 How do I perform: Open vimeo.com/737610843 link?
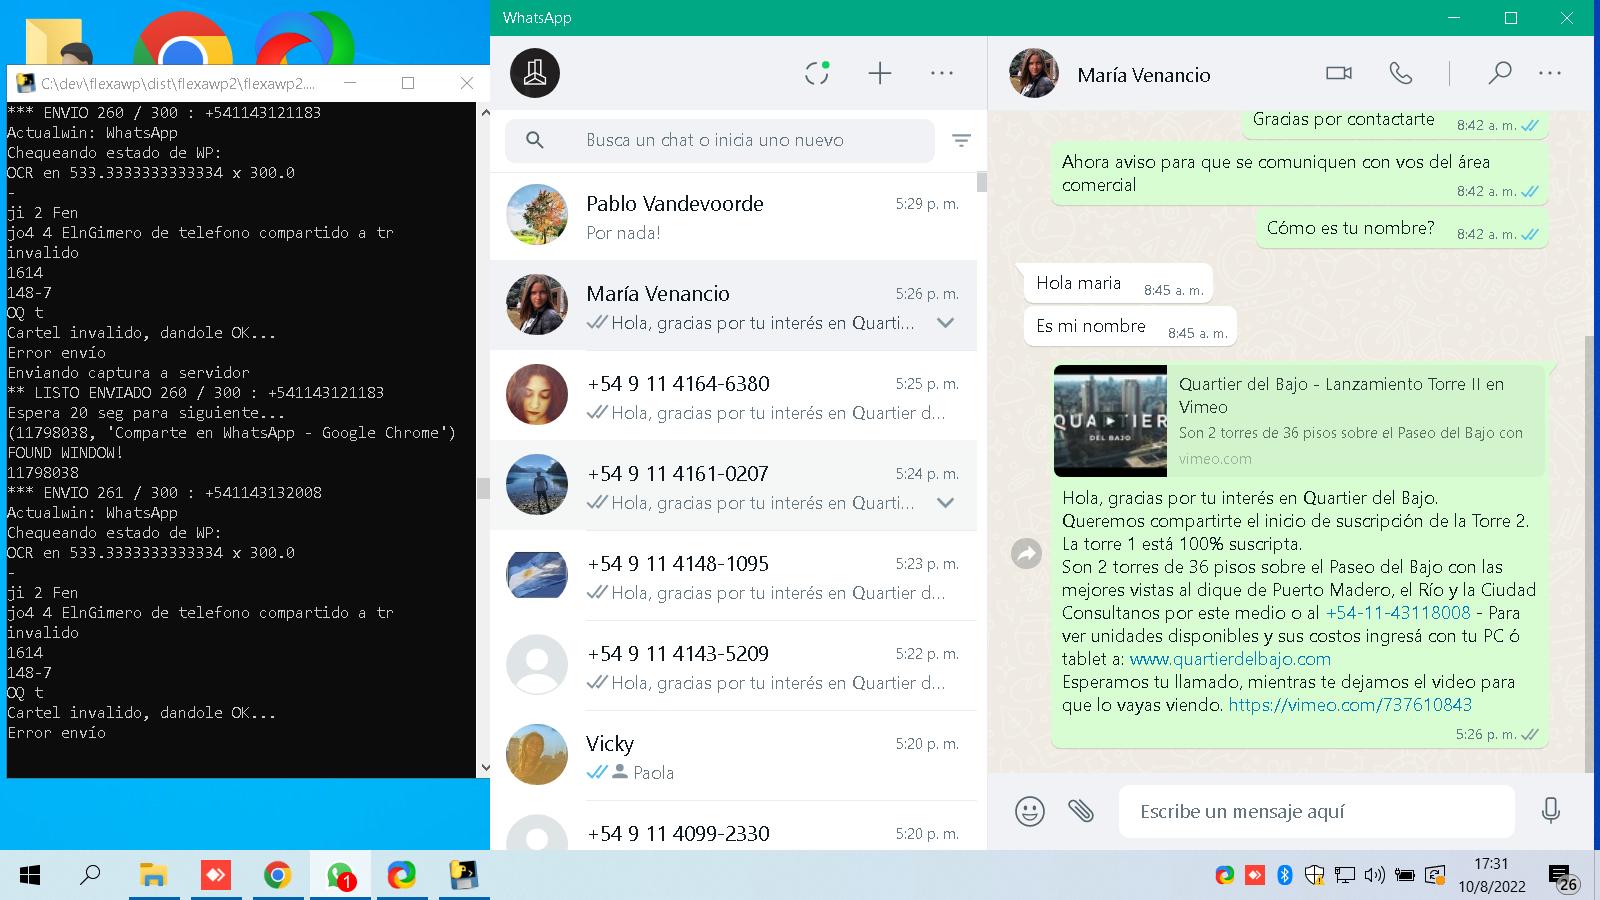1350,705
